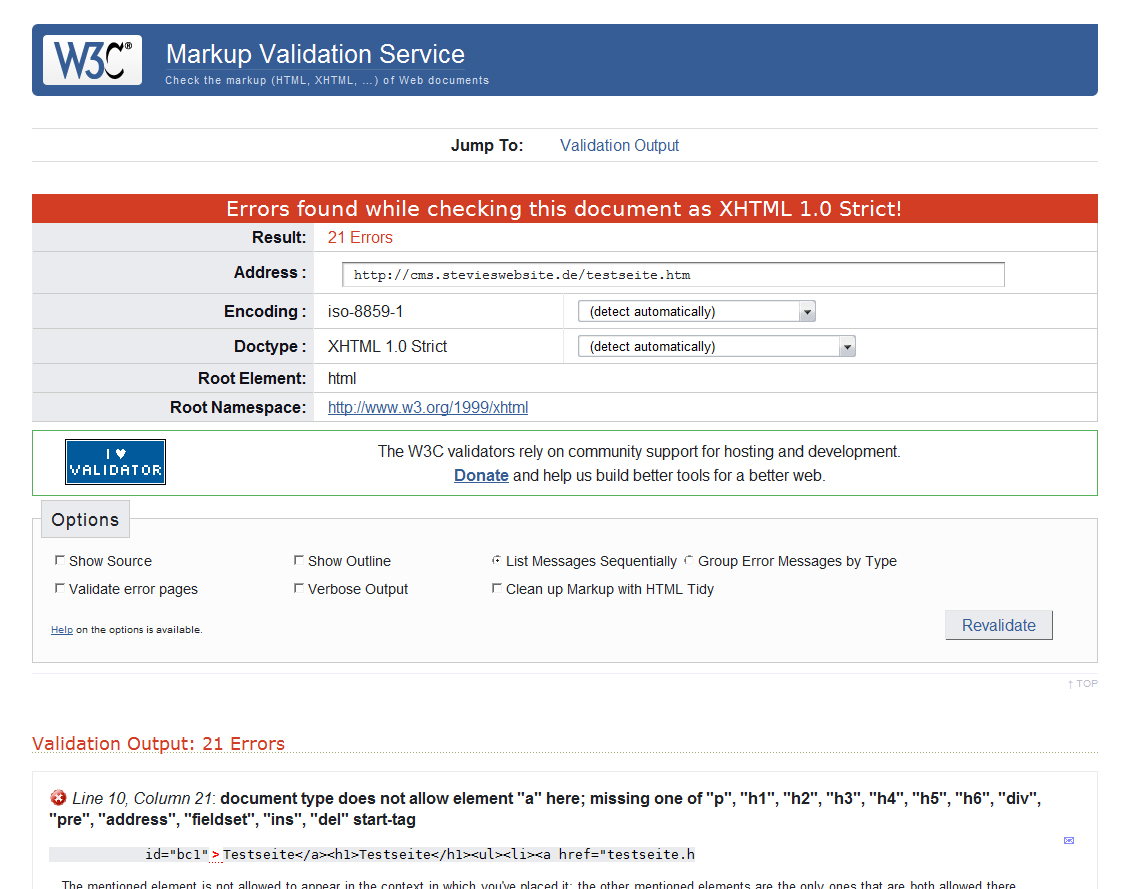Select List Messages Sequentially radio button
This screenshot has width=1130, height=889.
pos(497,560)
